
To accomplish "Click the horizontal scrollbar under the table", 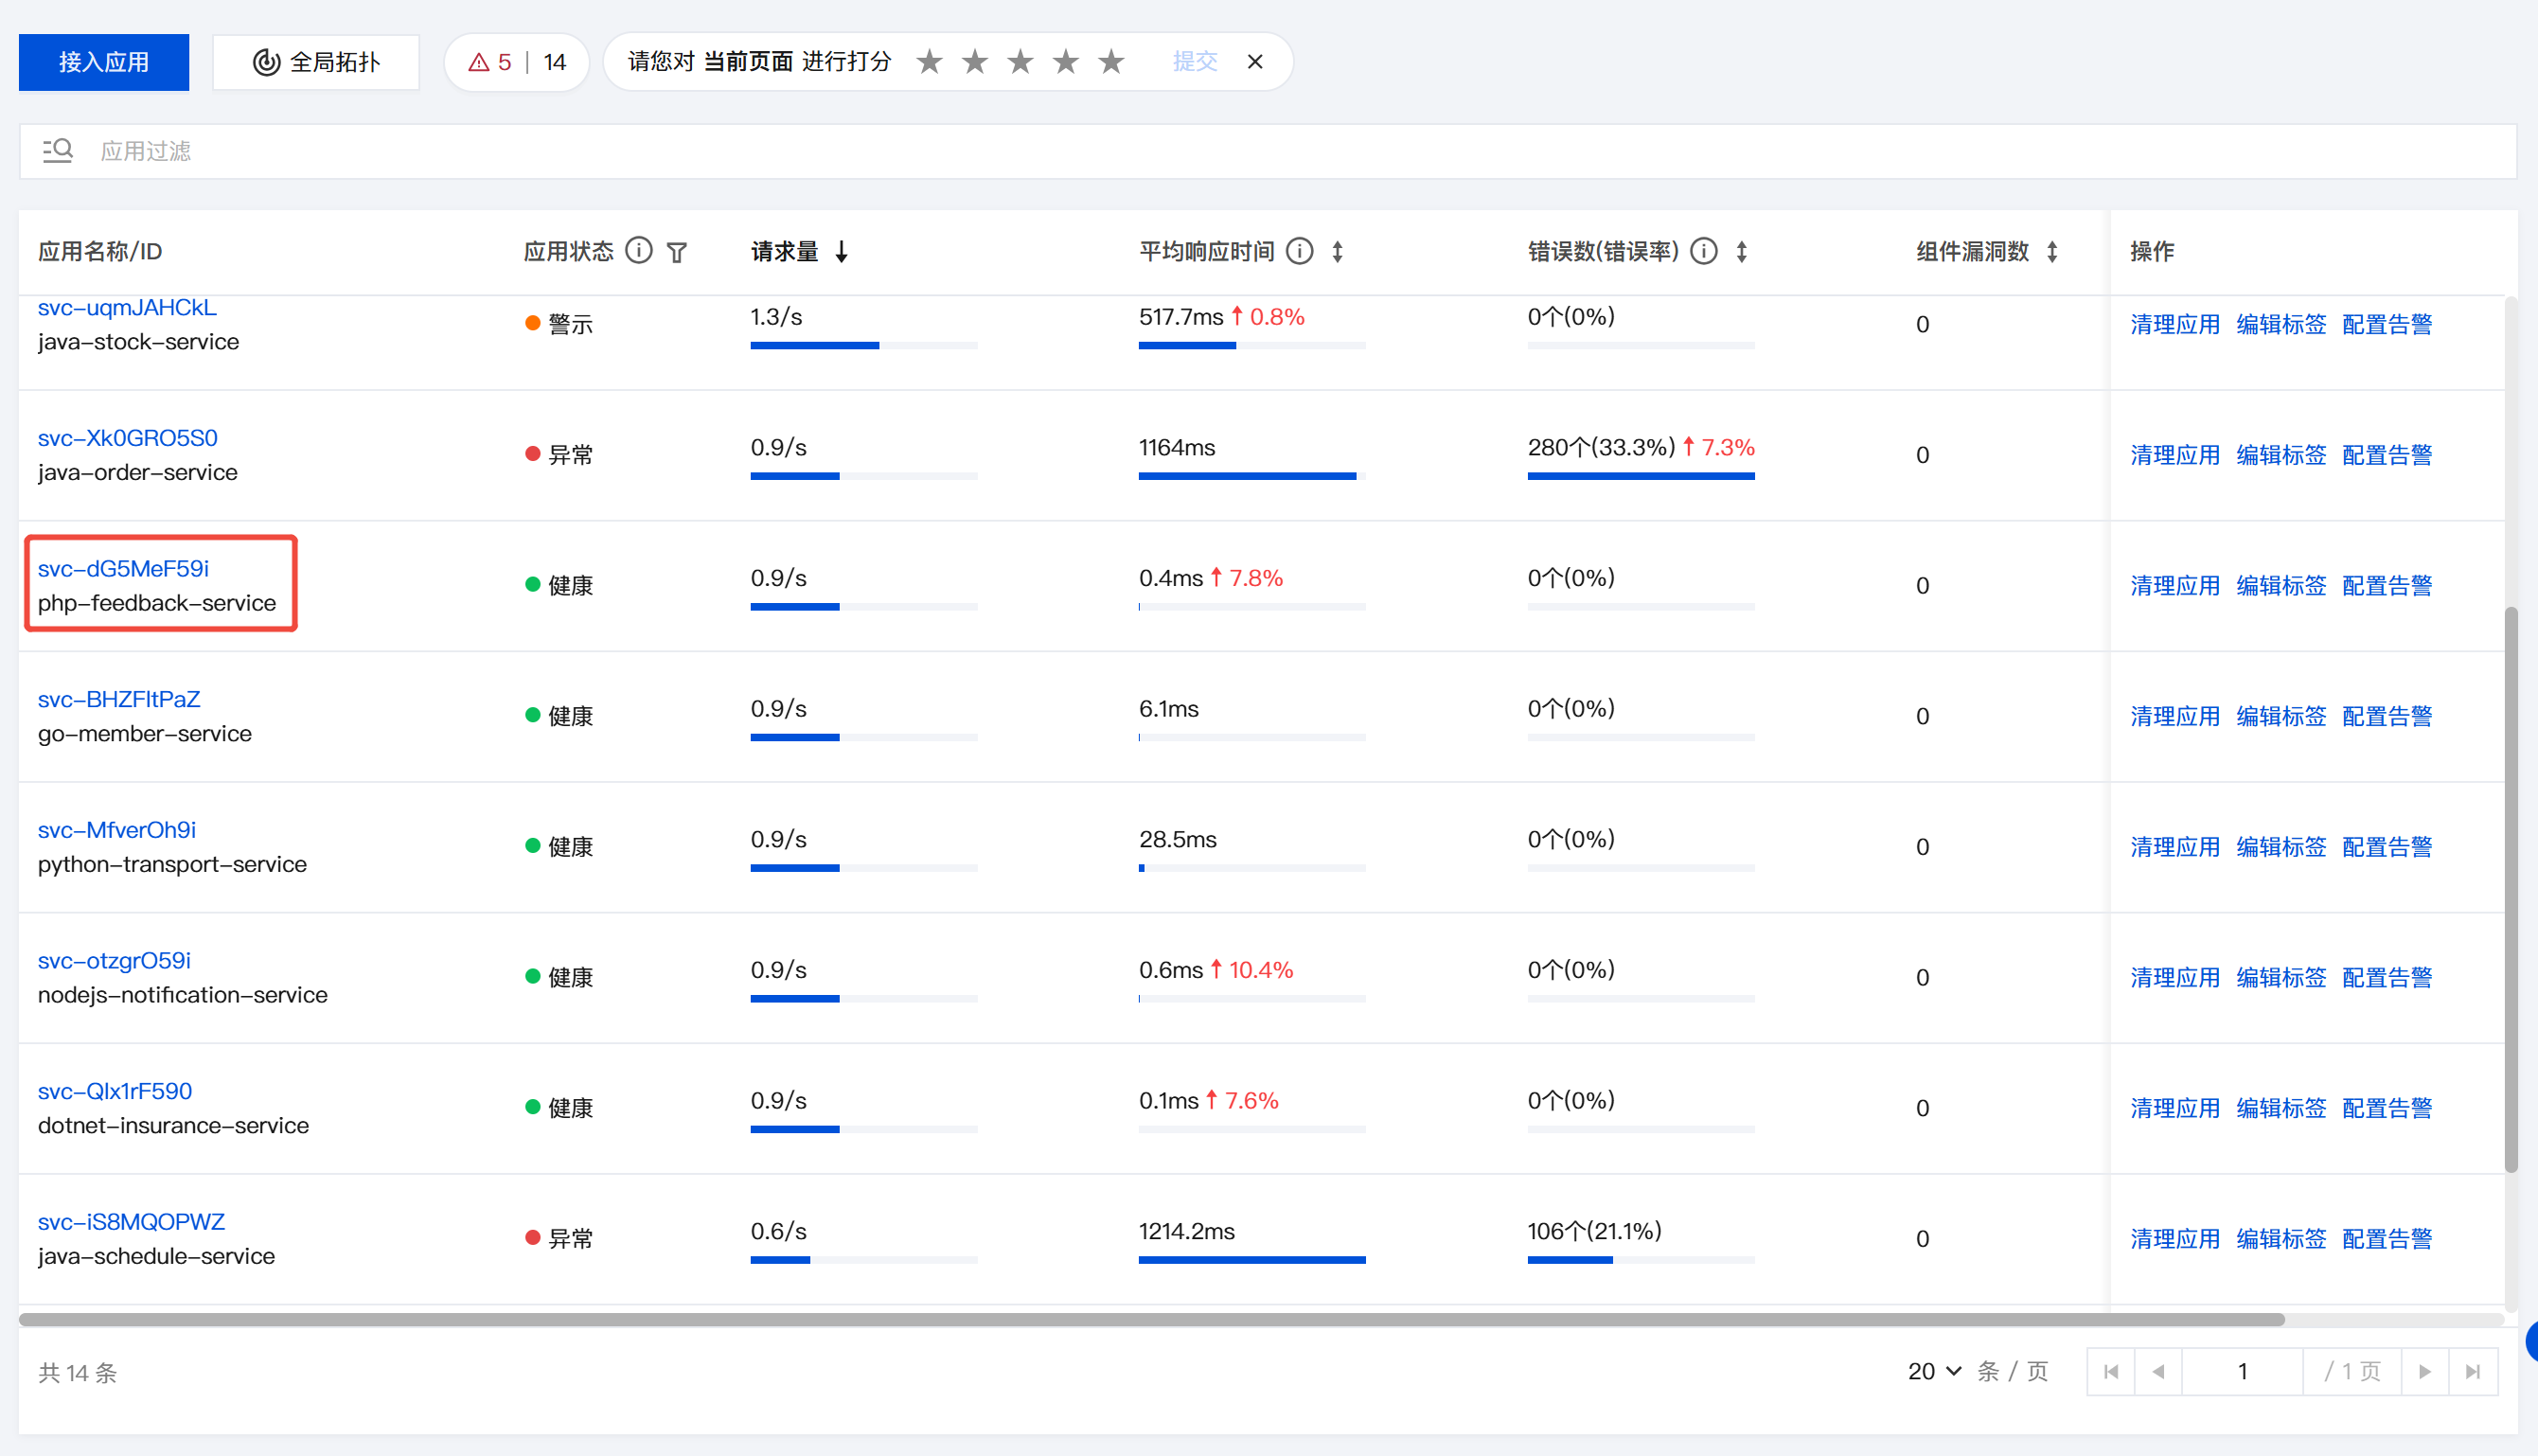I will click(1150, 1319).
